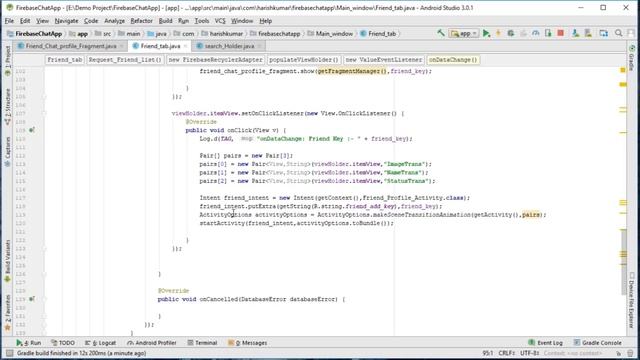This screenshot has width=640, height=360.
Task: Open the Refactor menu
Action: (x=141, y=21)
